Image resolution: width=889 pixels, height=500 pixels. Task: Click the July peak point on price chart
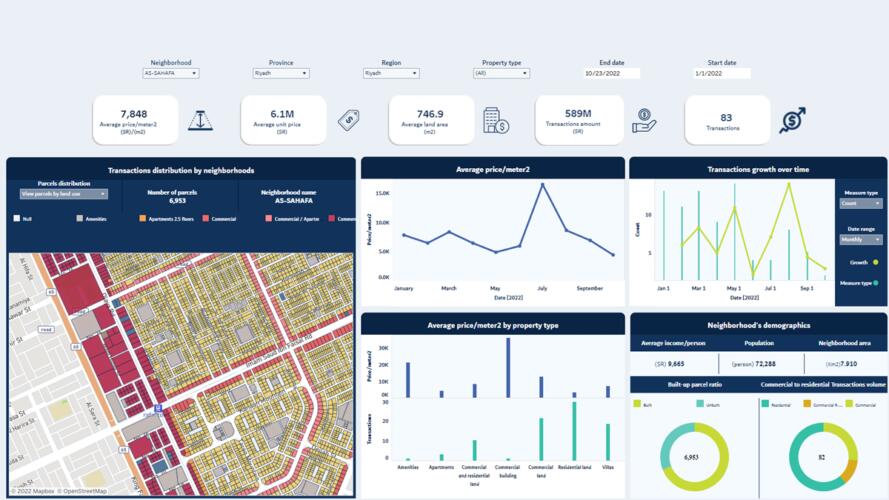tap(542, 185)
